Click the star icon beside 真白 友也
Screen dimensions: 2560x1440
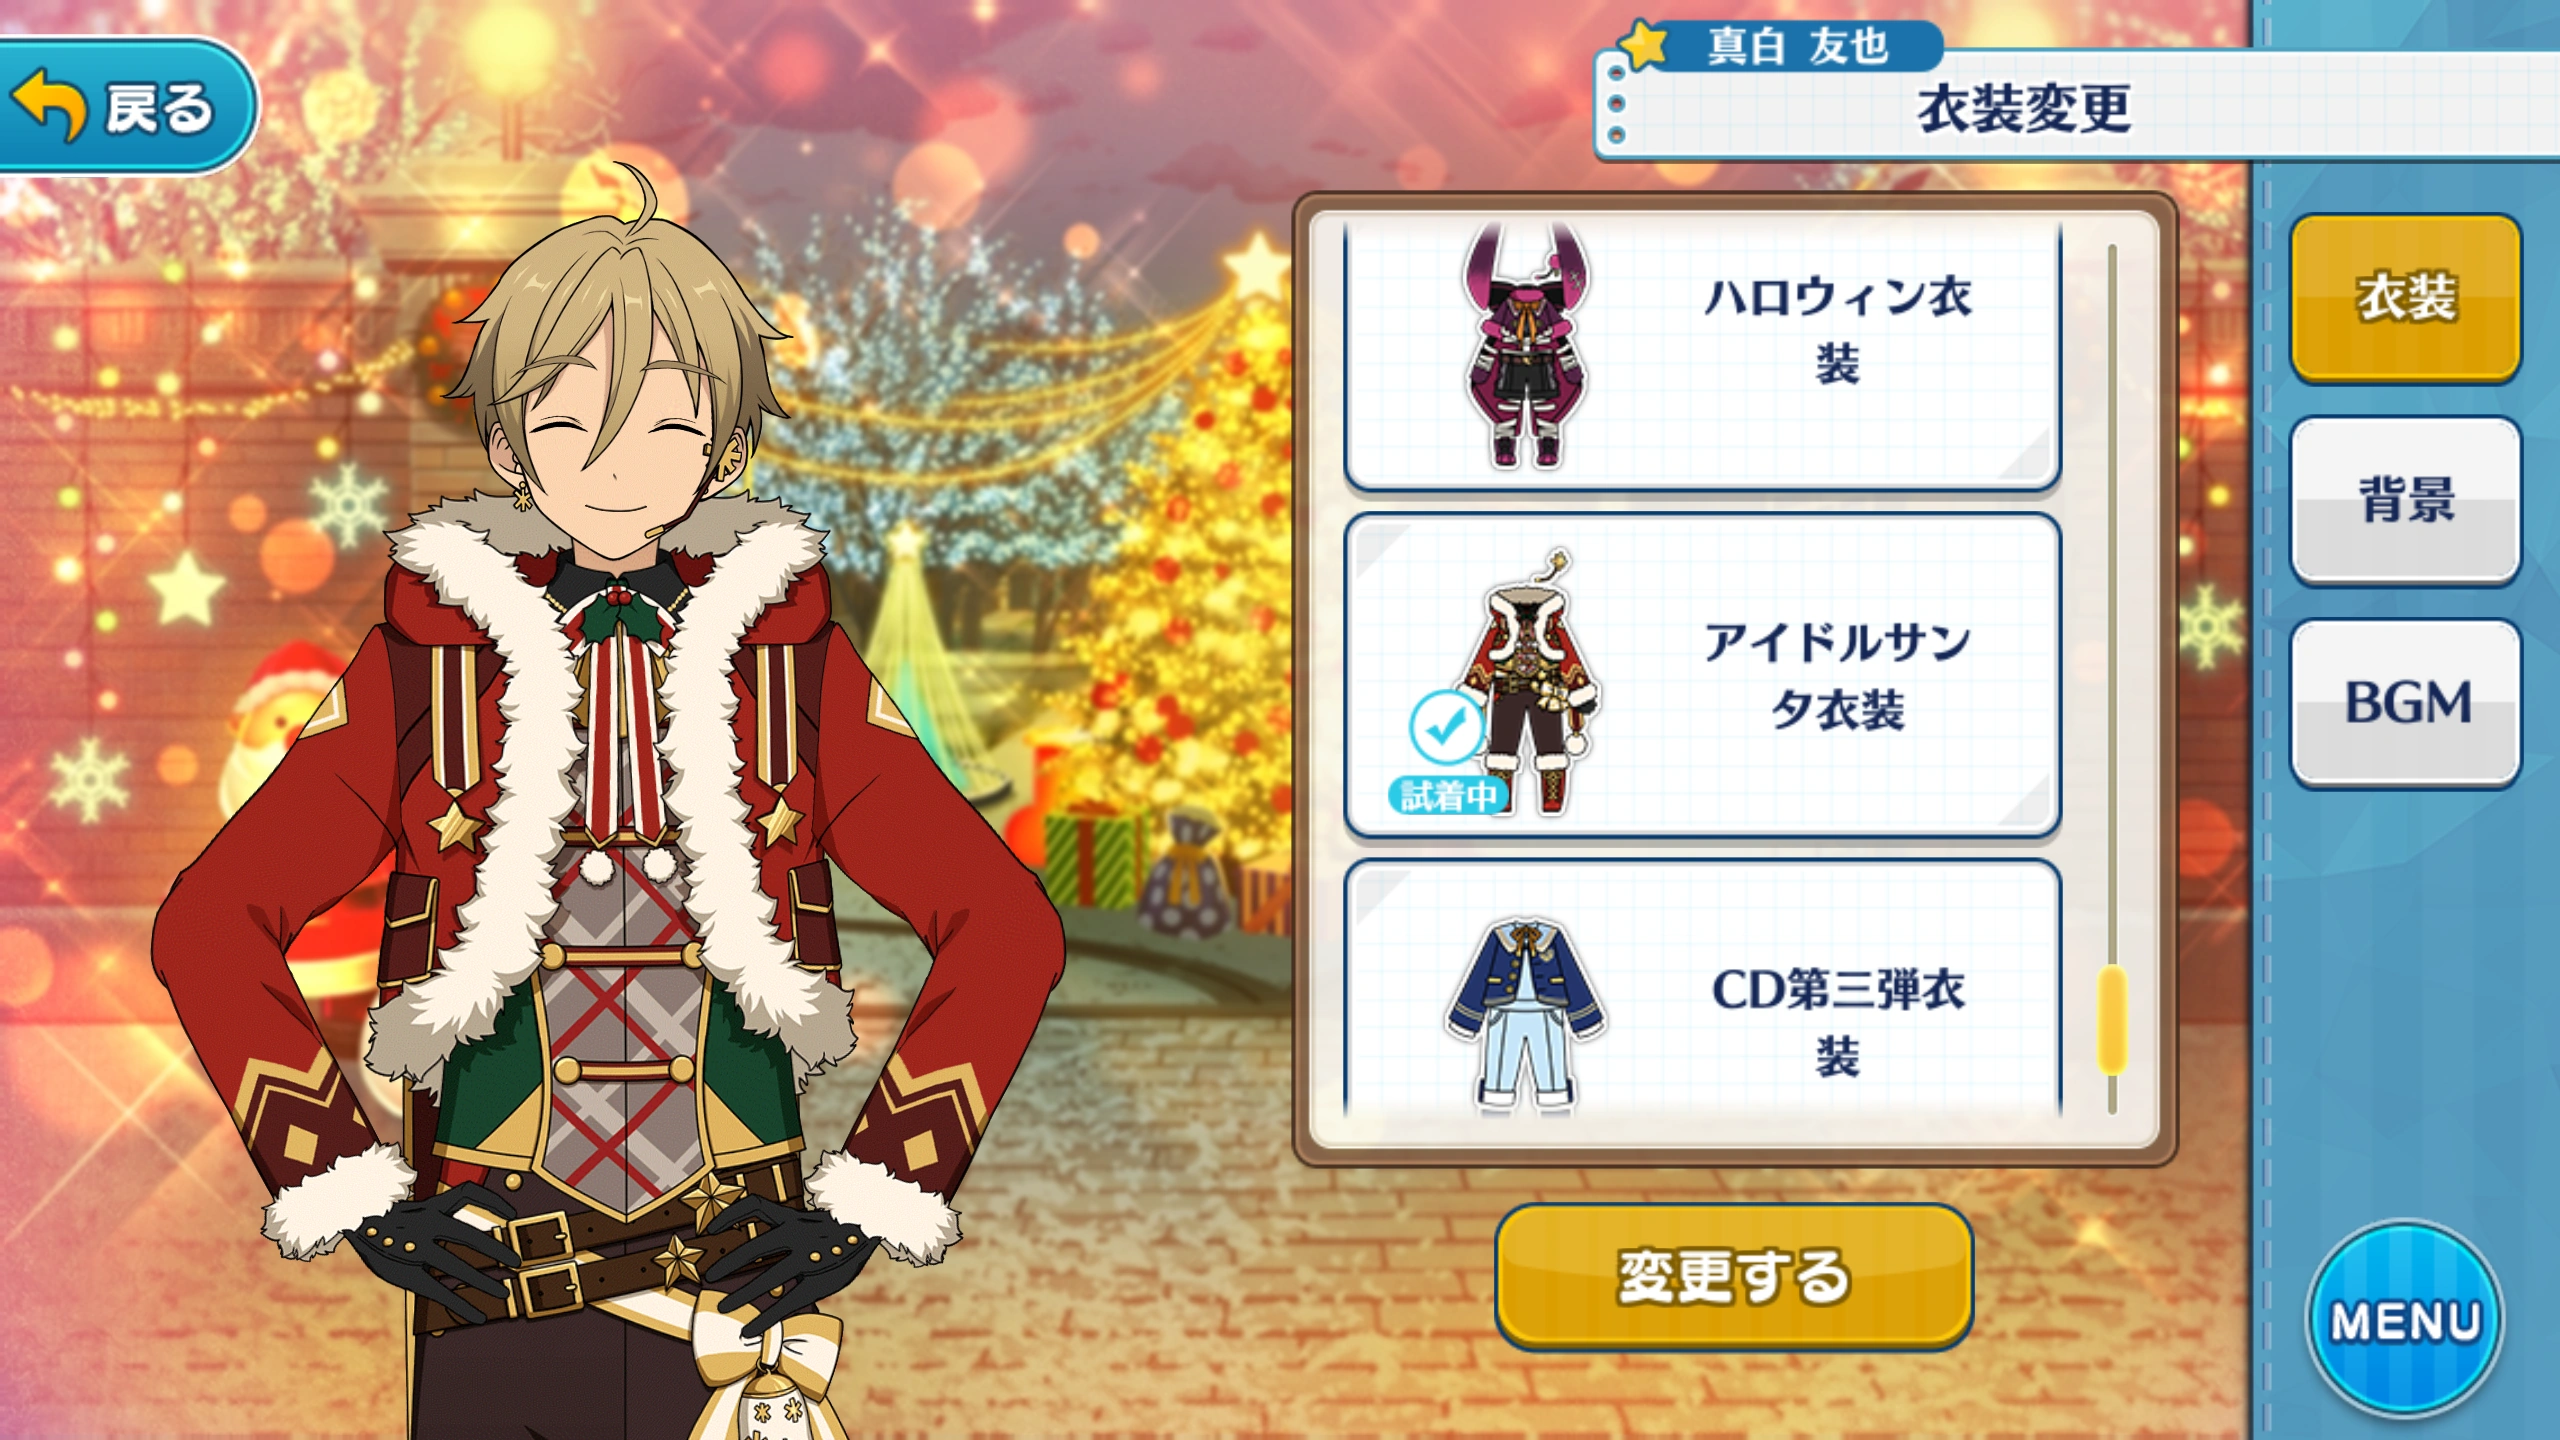(x=1644, y=44)
